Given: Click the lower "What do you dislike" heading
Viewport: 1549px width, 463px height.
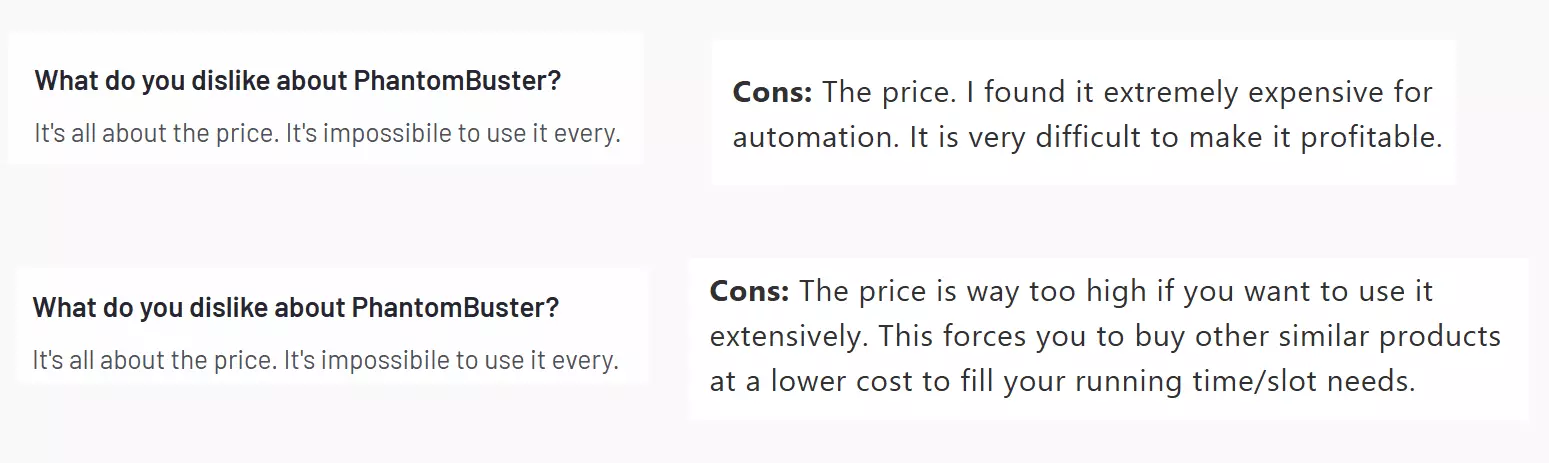Looking at the screenshot, I should pyautogui.click(x=296, y=307).
